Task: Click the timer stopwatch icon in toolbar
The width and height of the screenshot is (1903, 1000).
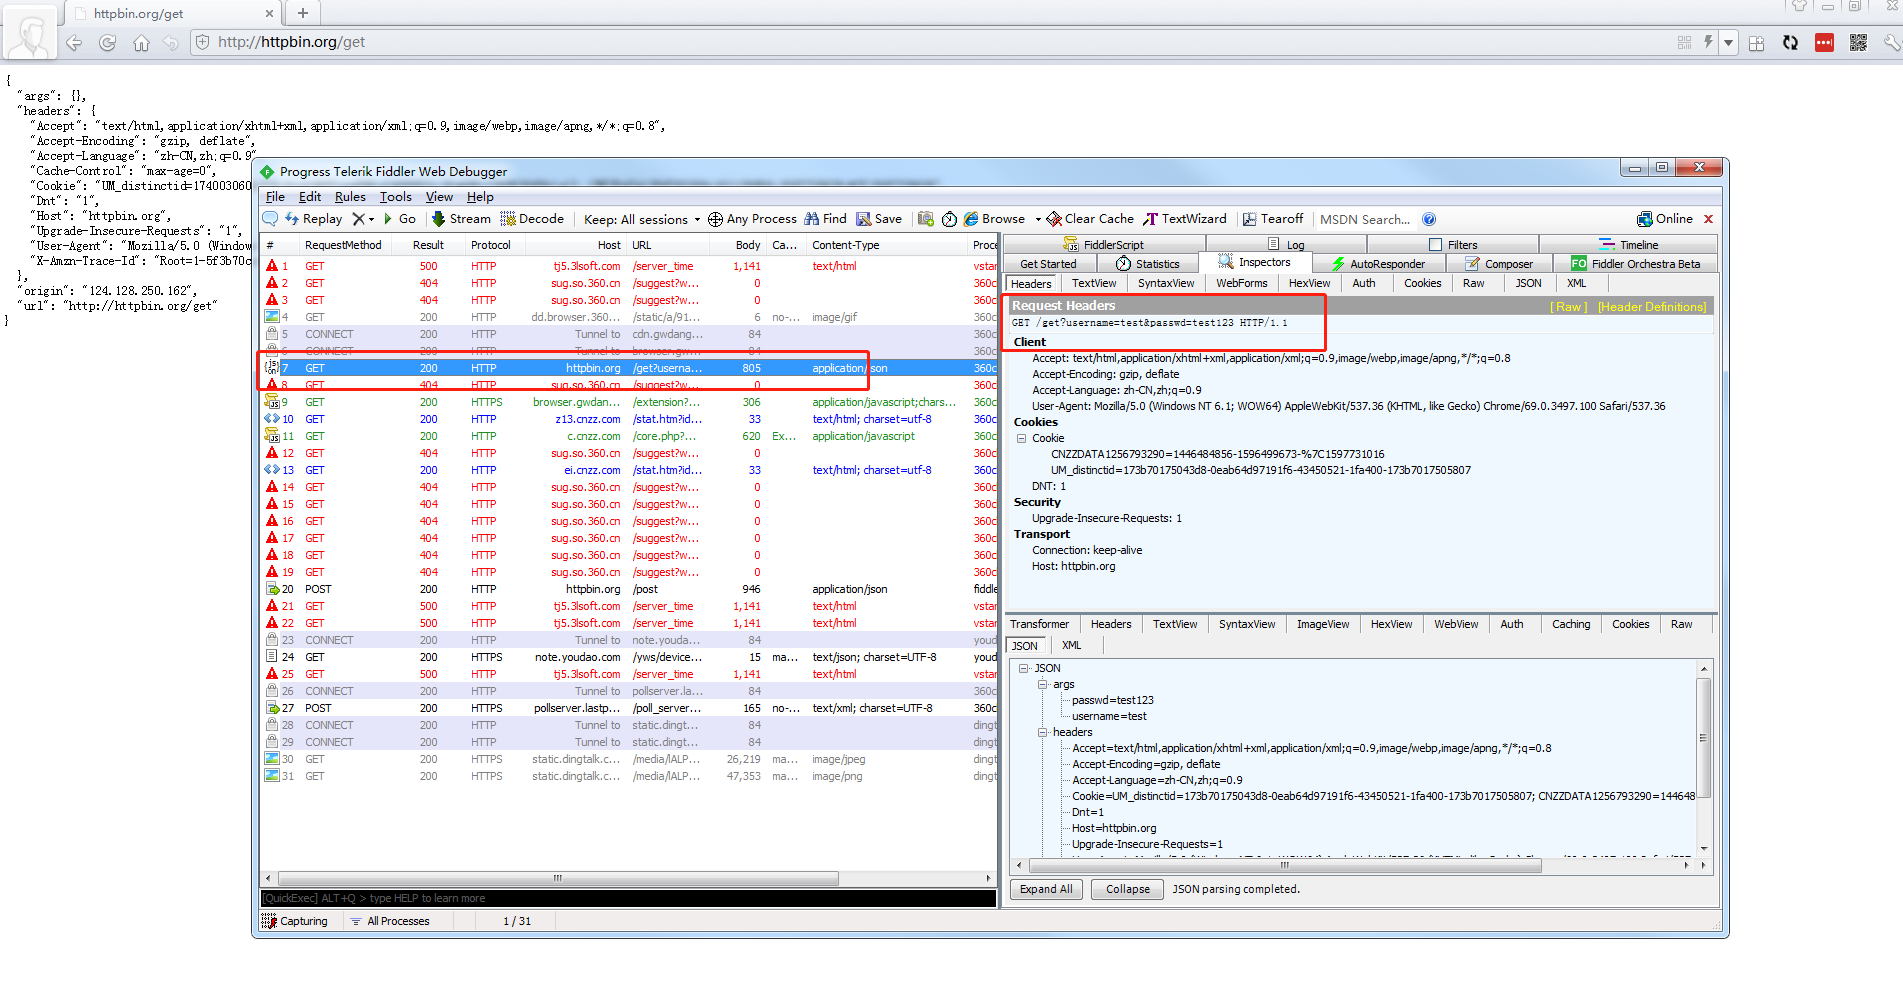Action: coord(950,219)
